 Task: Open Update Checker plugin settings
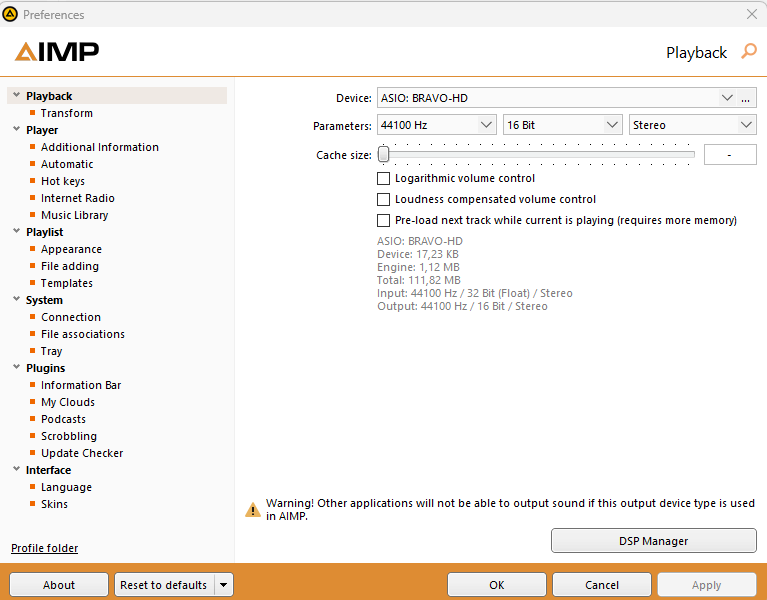pos(82,453)
